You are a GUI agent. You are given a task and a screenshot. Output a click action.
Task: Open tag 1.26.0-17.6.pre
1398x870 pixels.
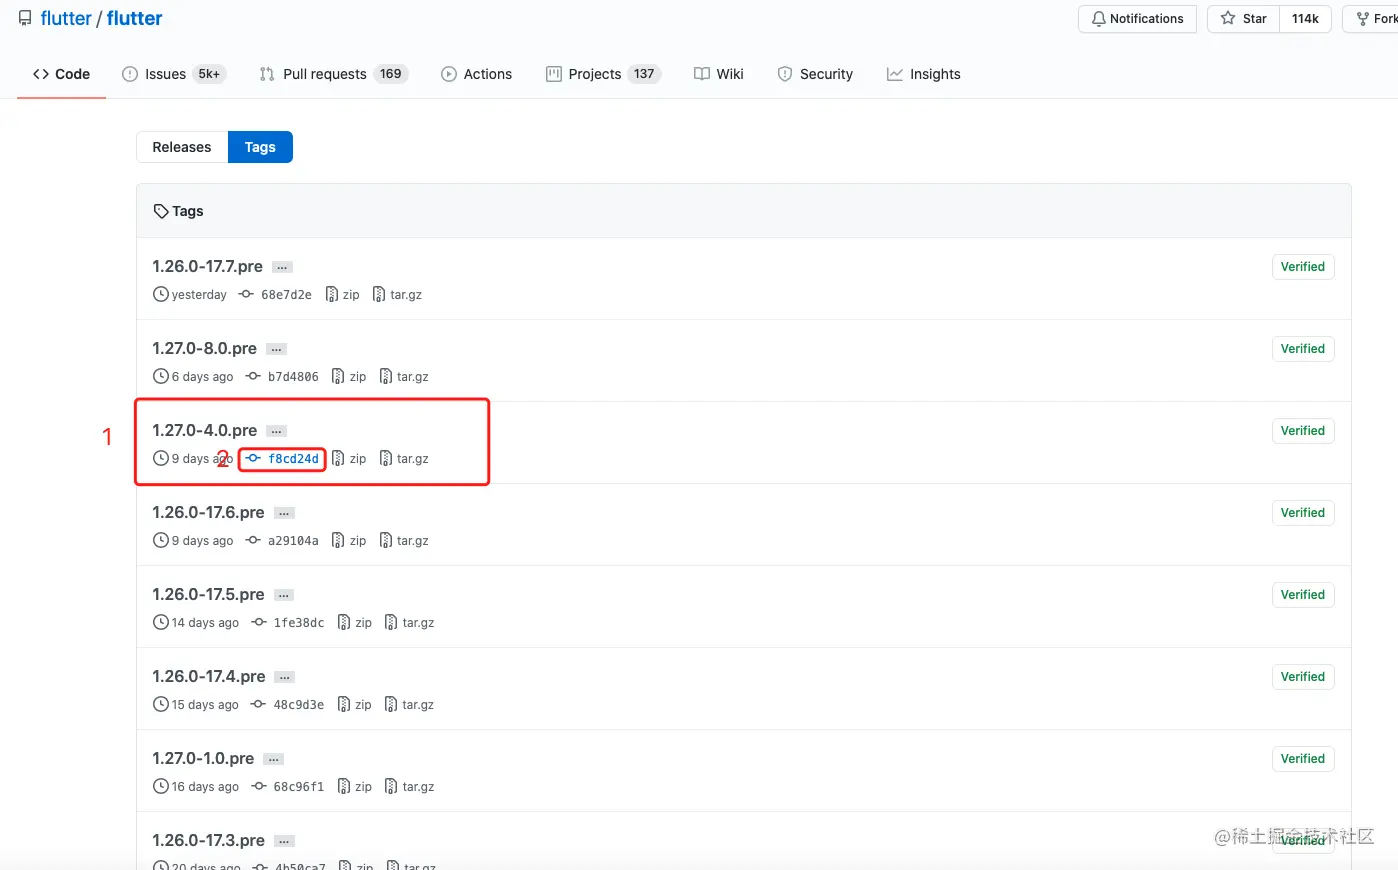click(208, 512)
